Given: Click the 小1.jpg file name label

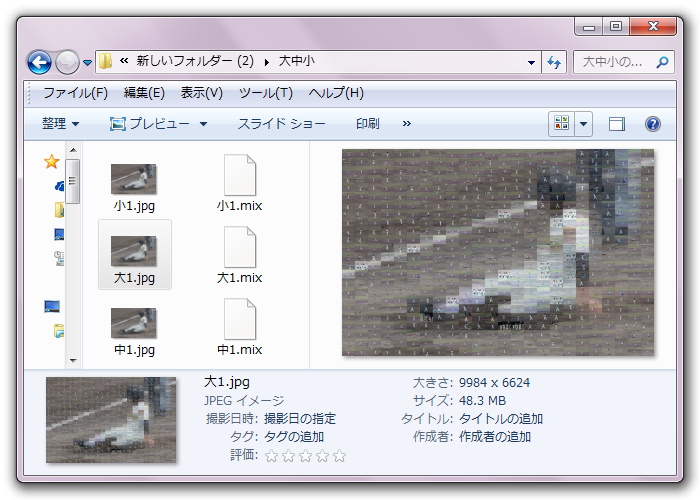Looking at the screenshot, I should pyautogui.click(x=134, y=206).
